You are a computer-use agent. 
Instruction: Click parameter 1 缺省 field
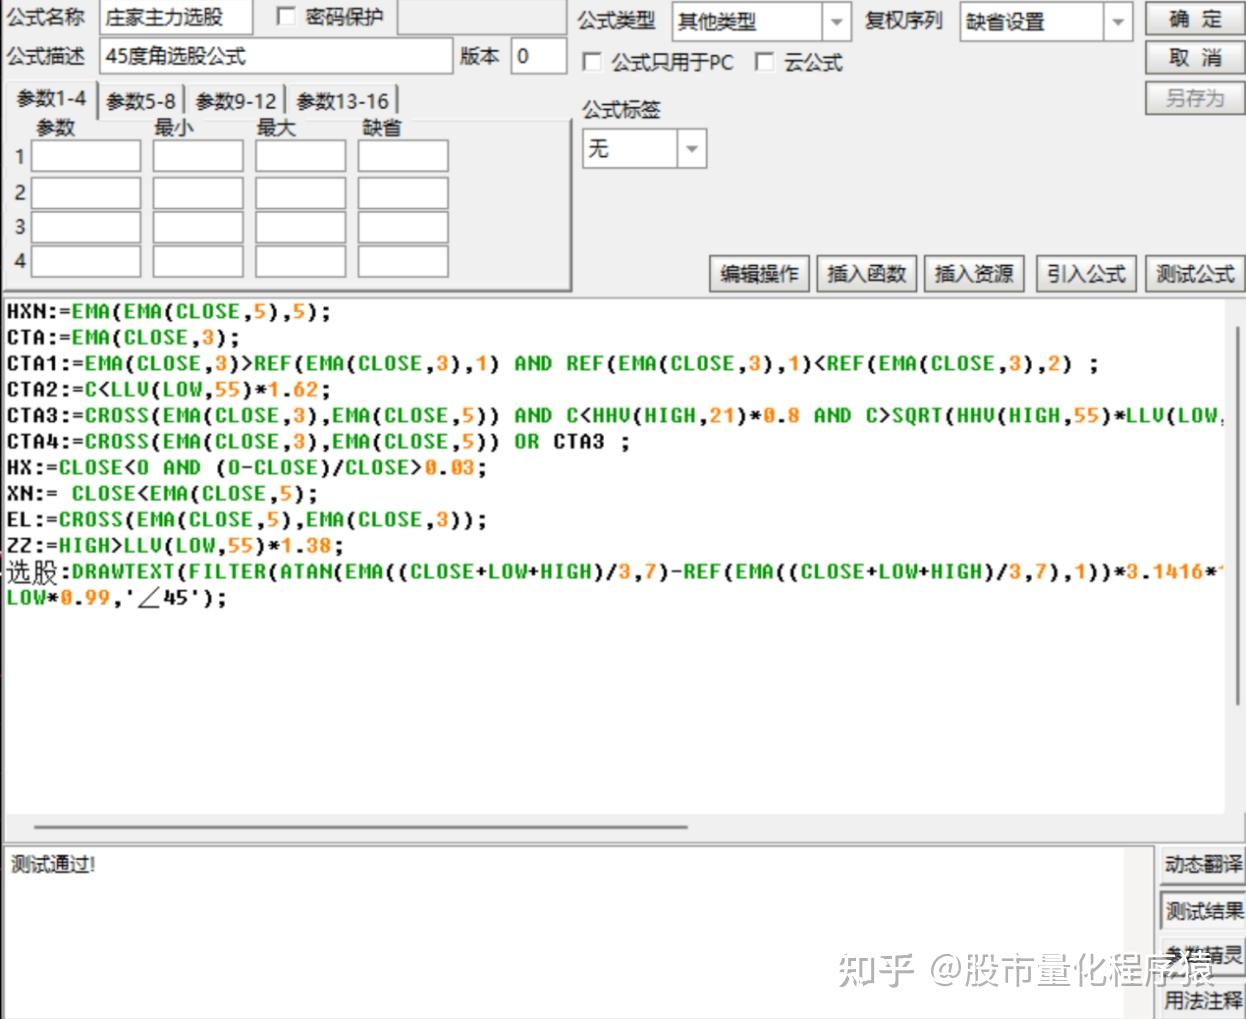click(x=403, y=156)
